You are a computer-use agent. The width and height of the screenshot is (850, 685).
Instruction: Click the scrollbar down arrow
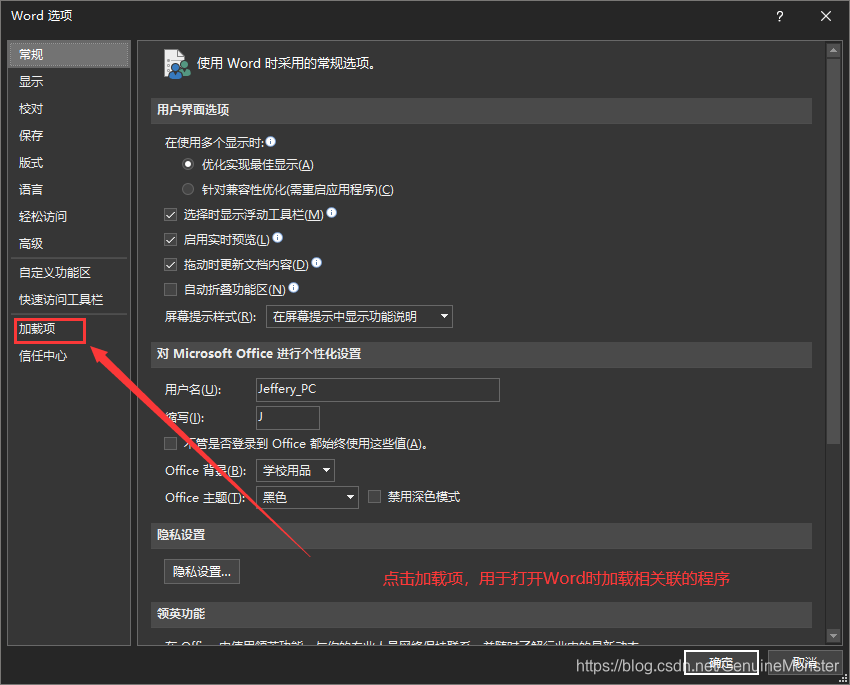pos(833,636)
